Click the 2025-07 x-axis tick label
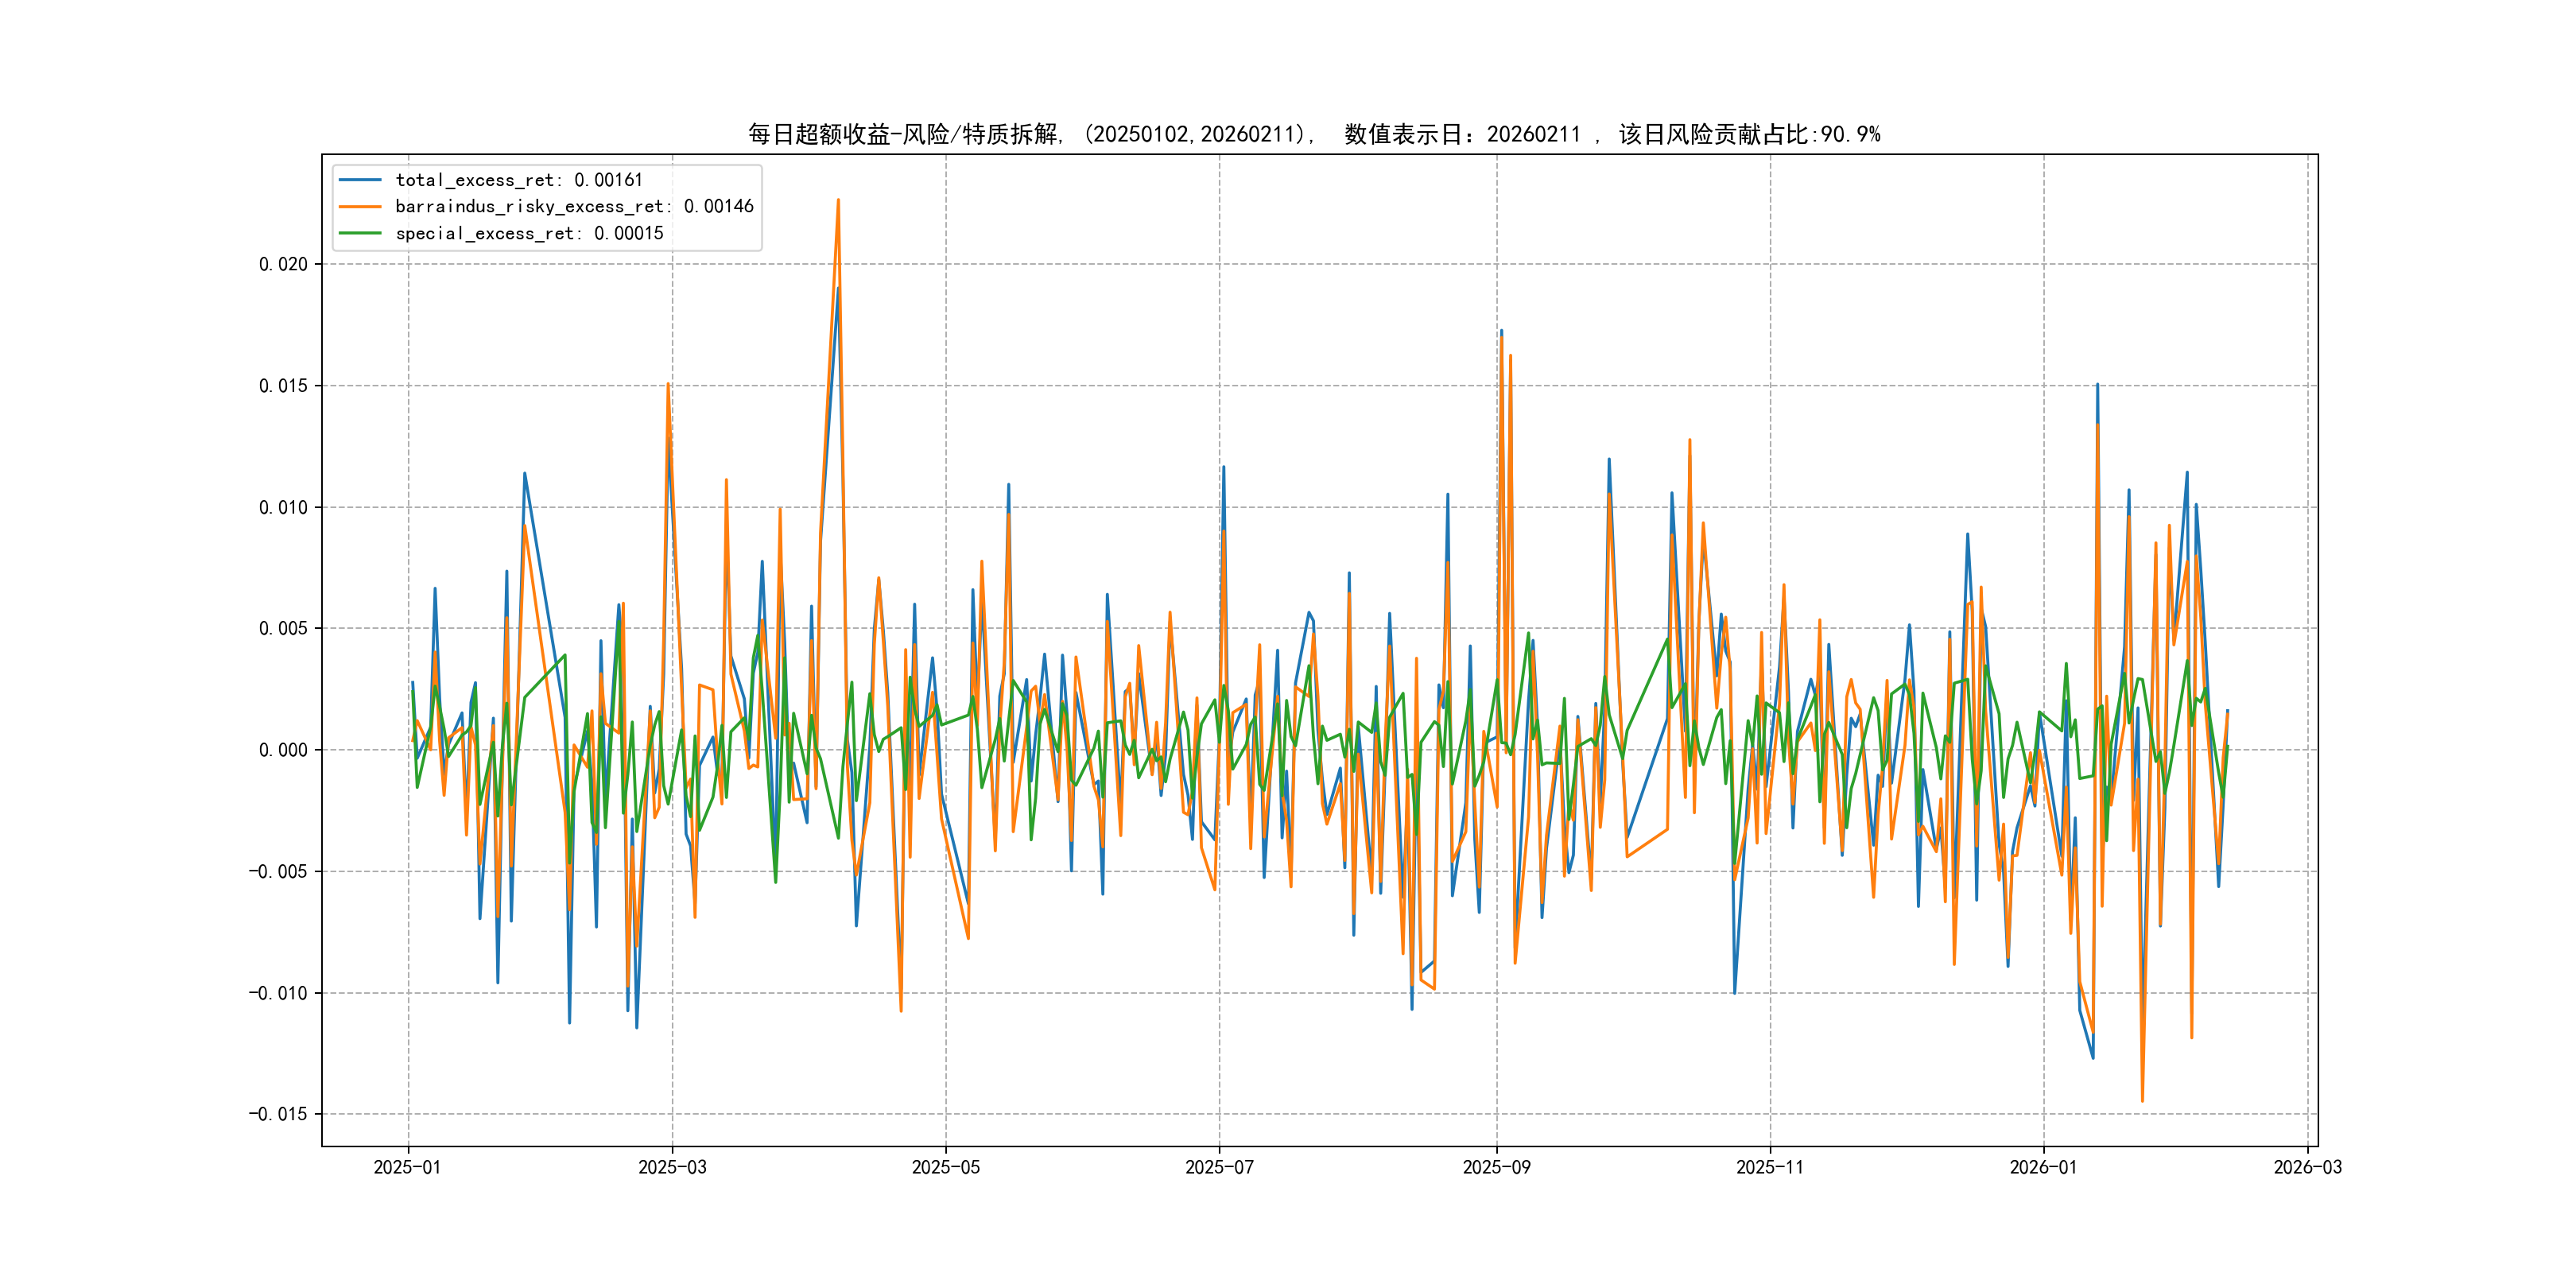The width and height of the screenshot is (2576, 1288). click(1219, 1167)
